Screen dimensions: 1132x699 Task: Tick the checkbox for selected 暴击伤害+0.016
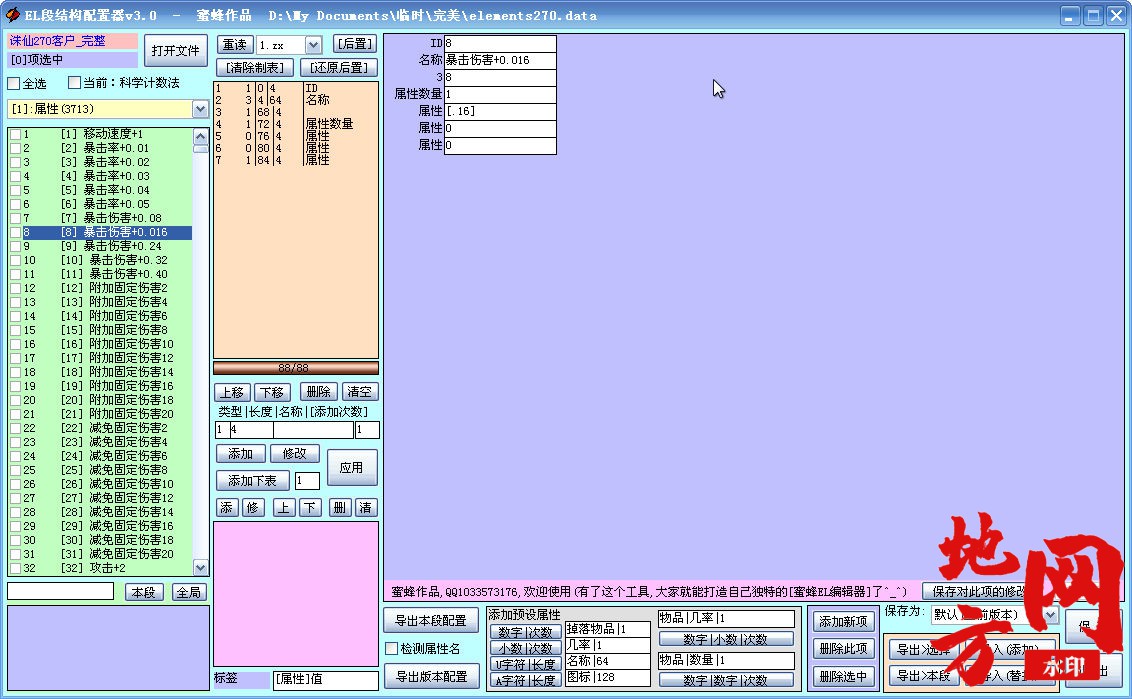coord(15,233)
